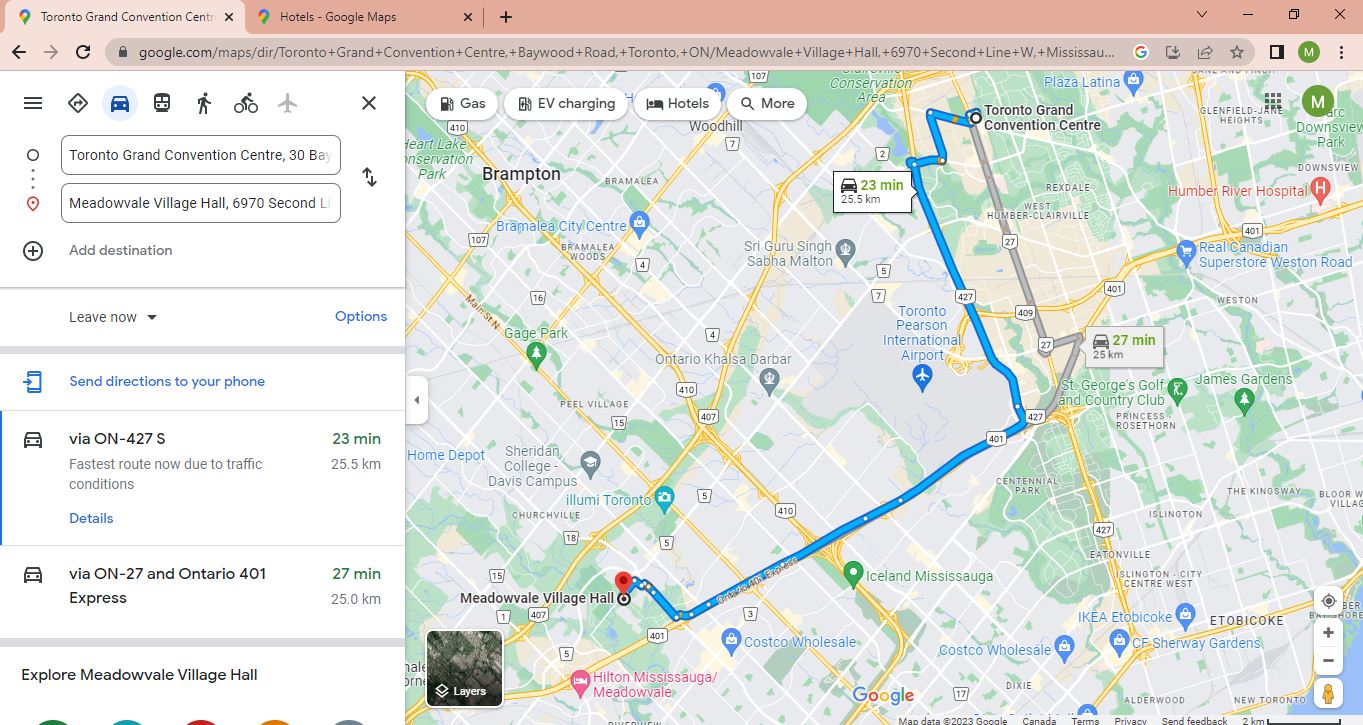1363x725 pixels.
Task: Select the via ON-427 S route
Action: click(x=202, y=478)
